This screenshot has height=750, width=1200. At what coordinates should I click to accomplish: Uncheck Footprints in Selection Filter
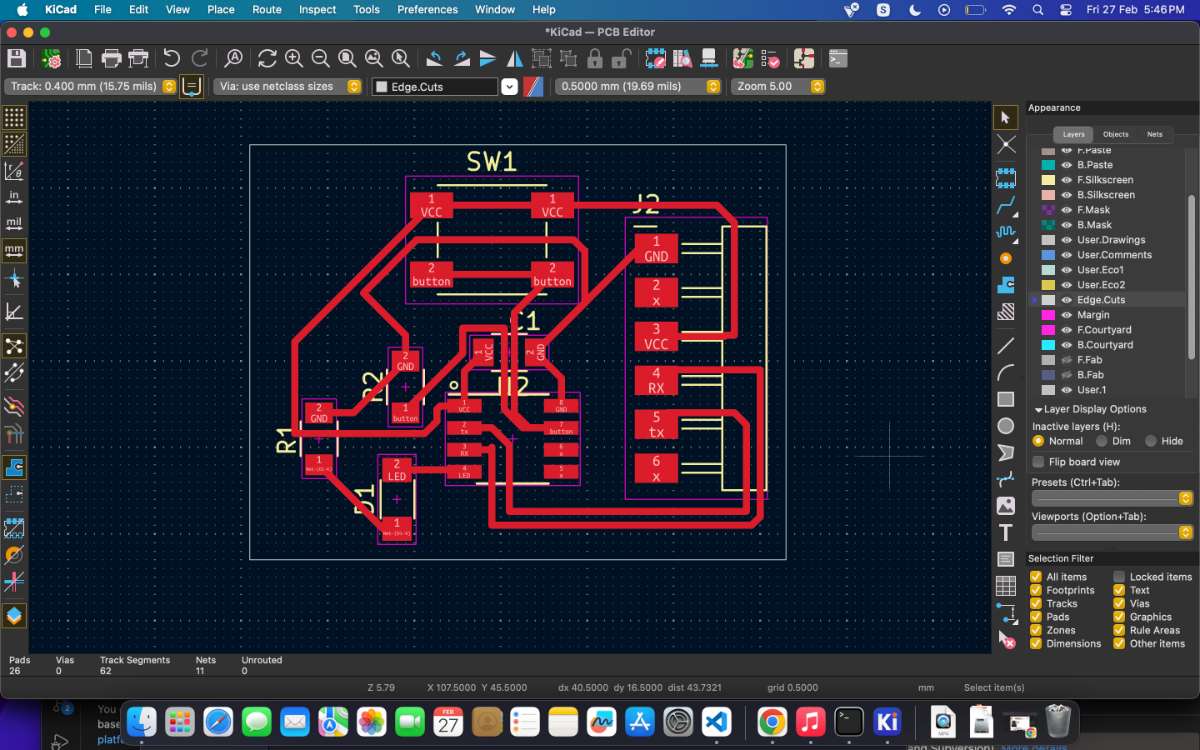pos(1037,590)
